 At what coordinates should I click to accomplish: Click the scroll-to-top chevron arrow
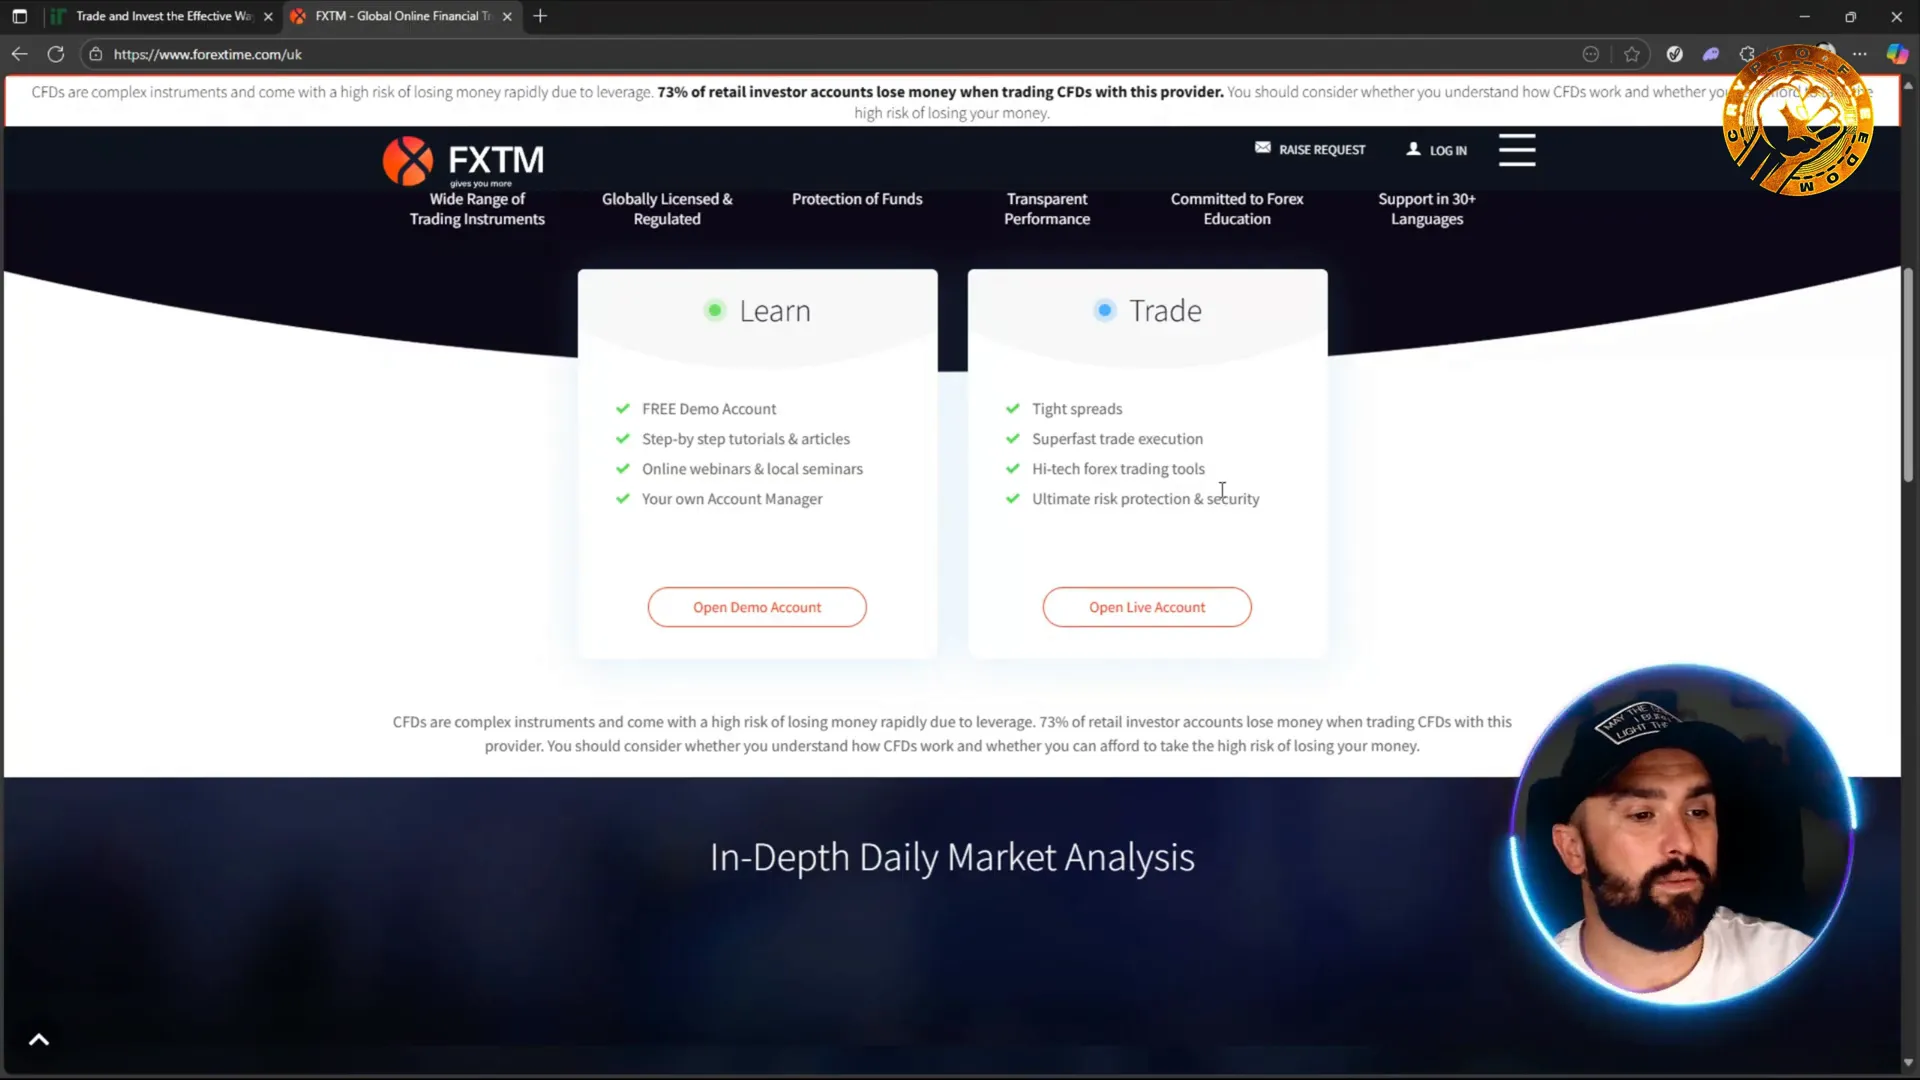click(39, 1040)
